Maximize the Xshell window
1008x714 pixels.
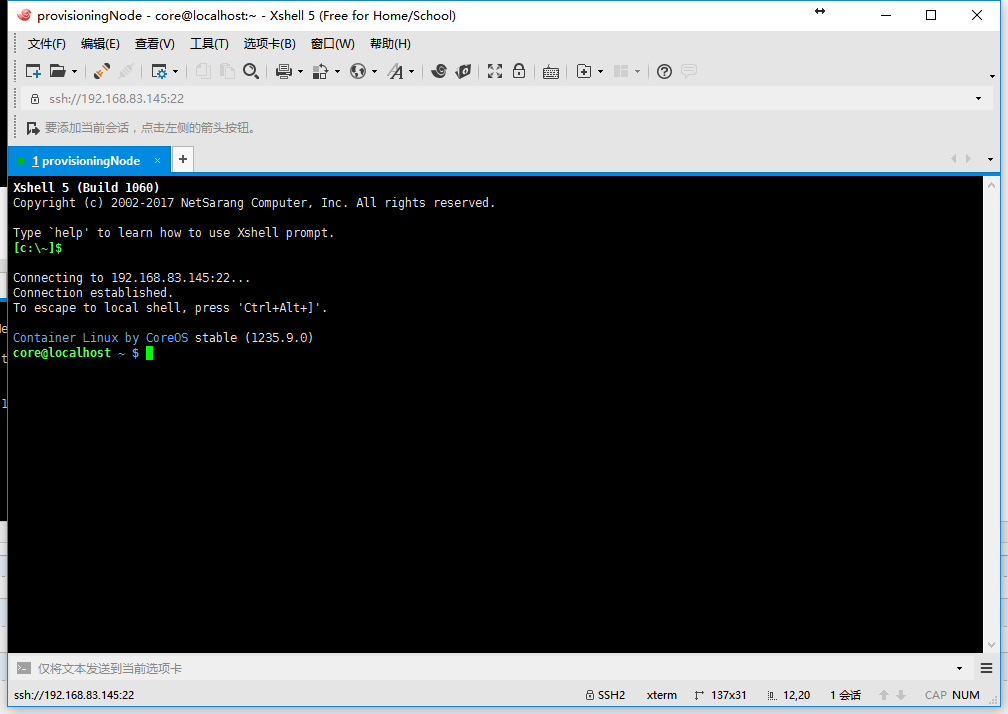(930, 15)
